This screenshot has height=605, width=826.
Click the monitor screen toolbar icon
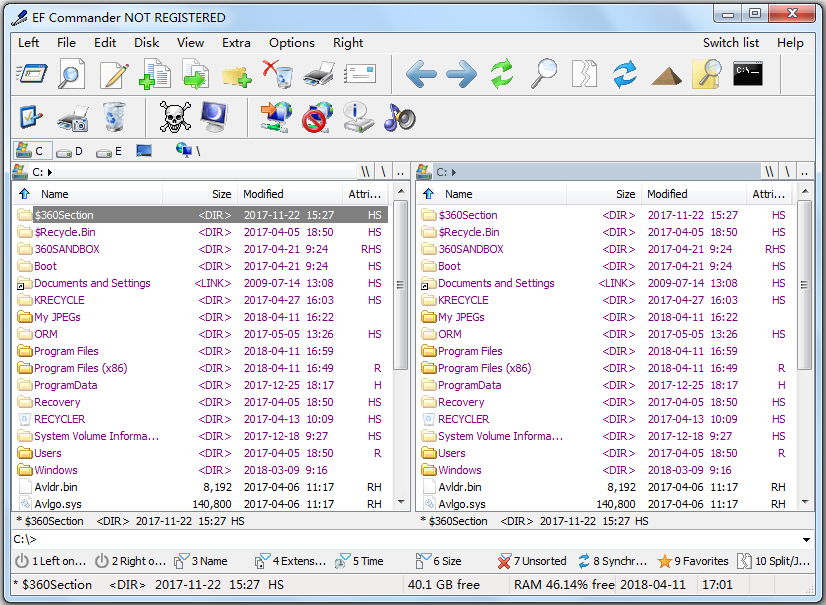(x=215, y=116)
